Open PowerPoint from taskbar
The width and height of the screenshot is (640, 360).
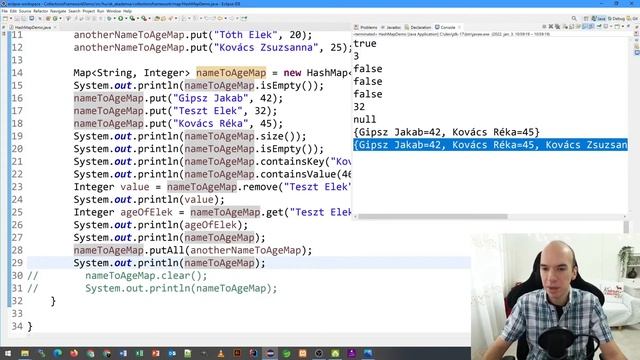156,353
